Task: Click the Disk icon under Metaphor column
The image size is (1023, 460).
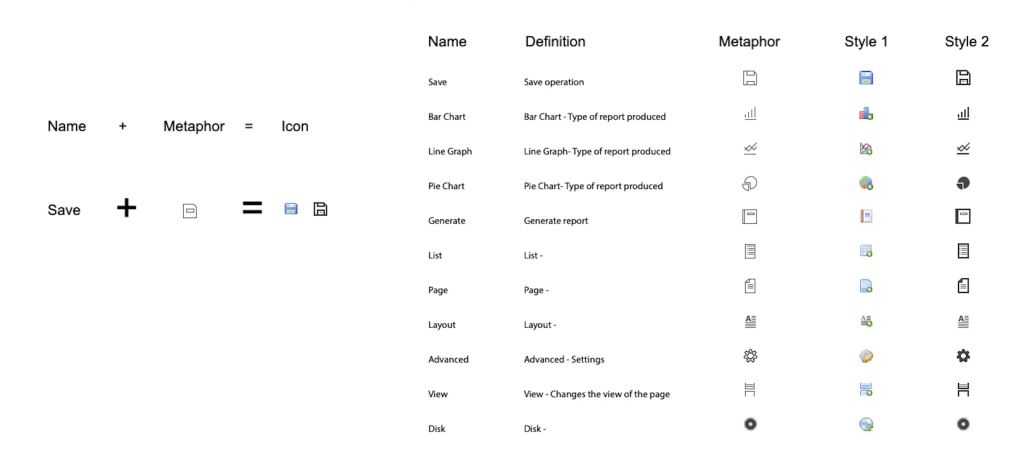Action: point(749,424)
